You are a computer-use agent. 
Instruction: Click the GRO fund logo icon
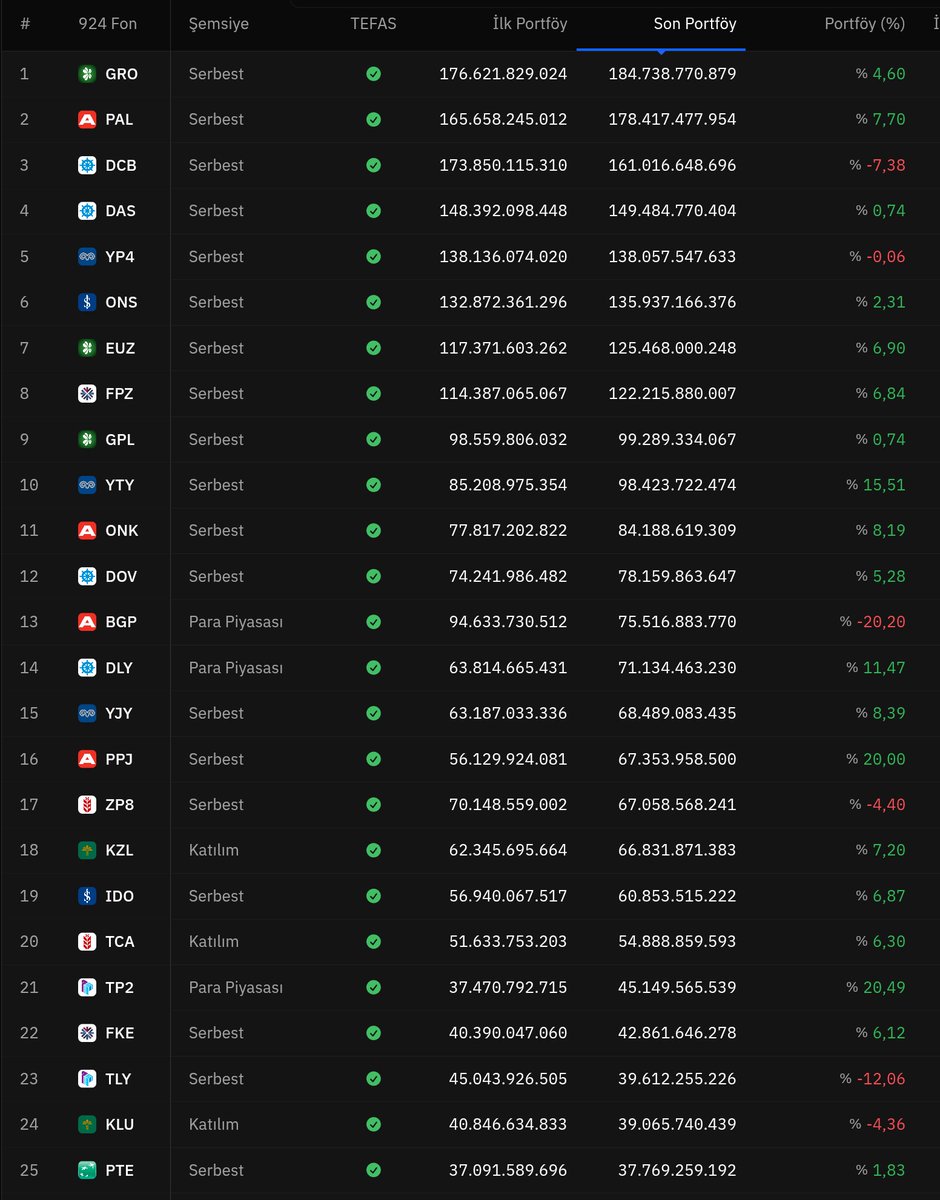(87, 73)
